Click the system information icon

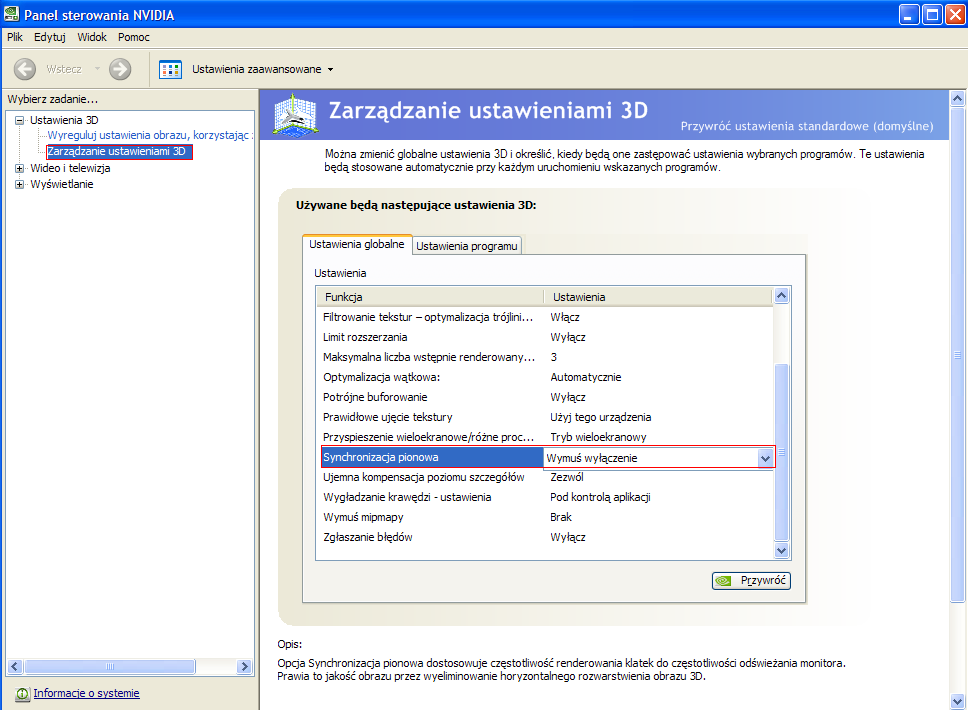click(x=22, y=694)
